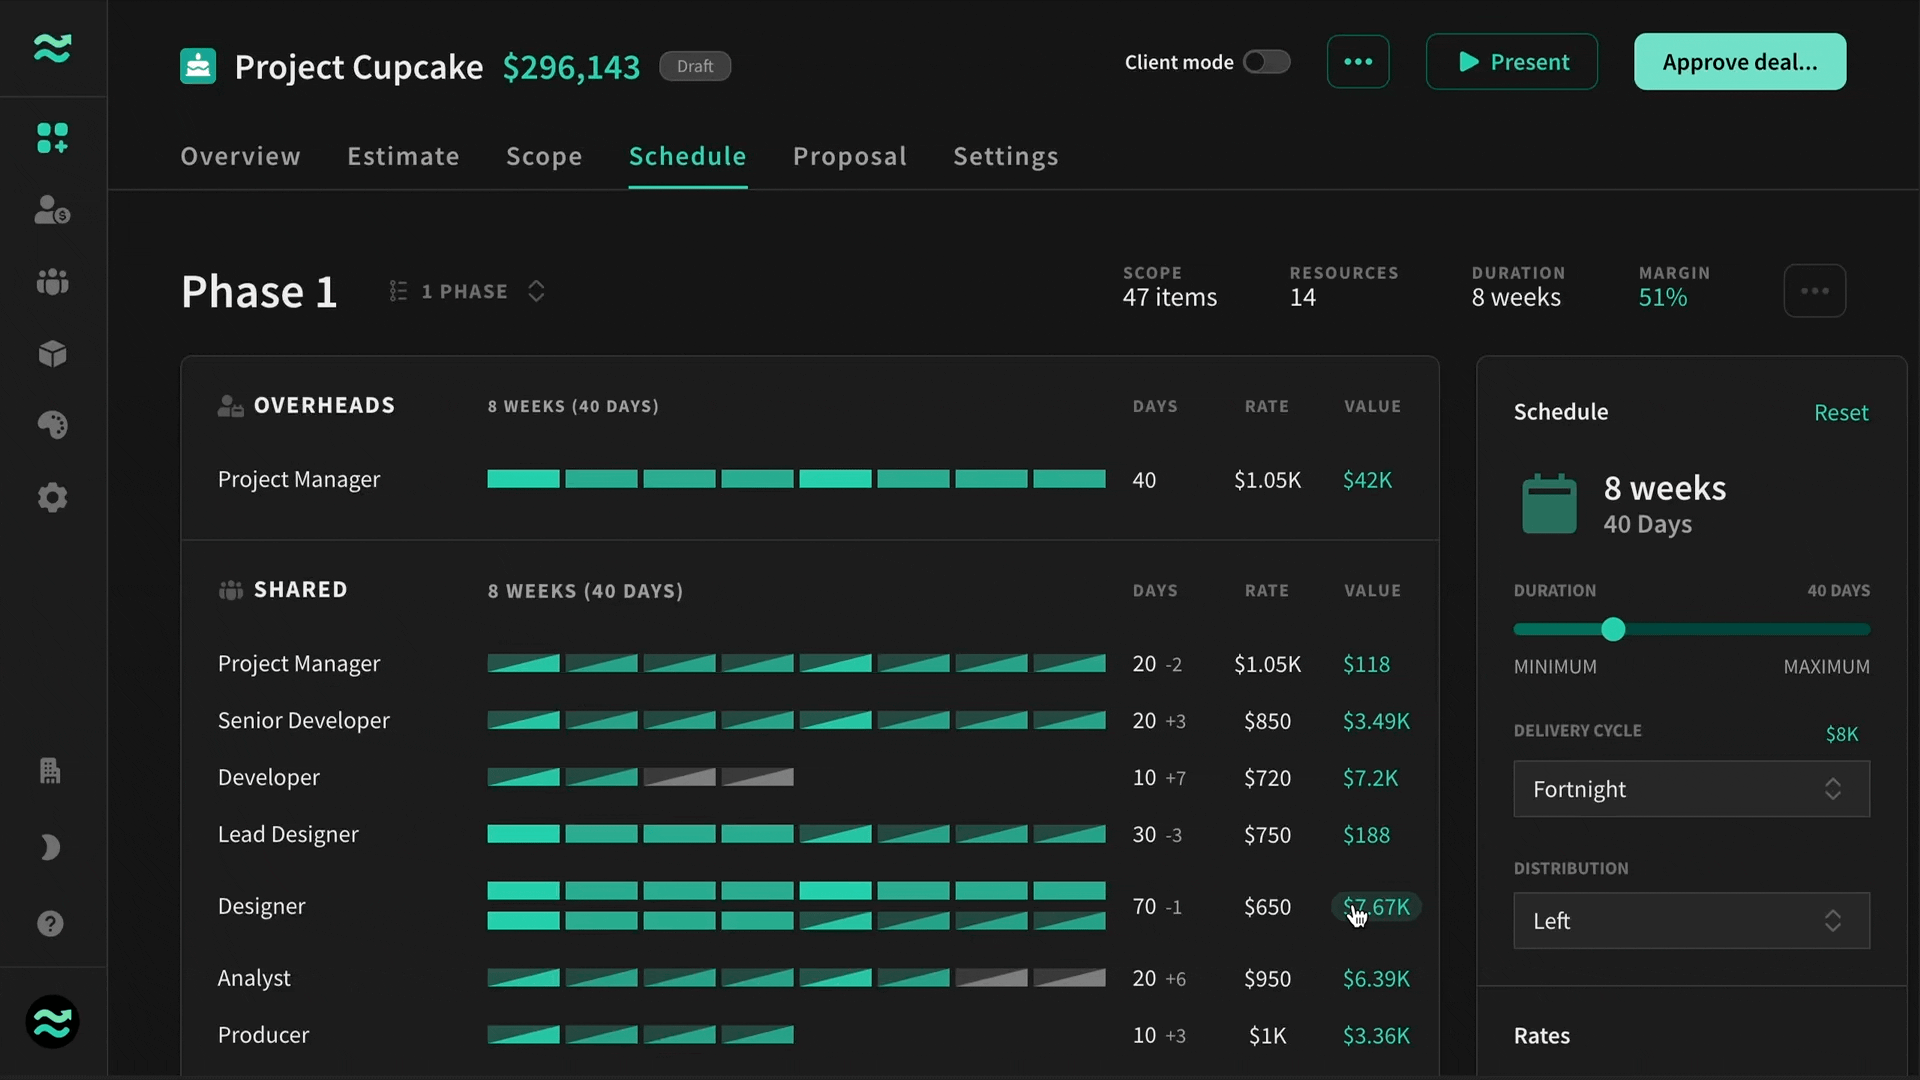Open the team members group icon
The height and width of the screenshot is (1080, 1920).
click(52, 282)
